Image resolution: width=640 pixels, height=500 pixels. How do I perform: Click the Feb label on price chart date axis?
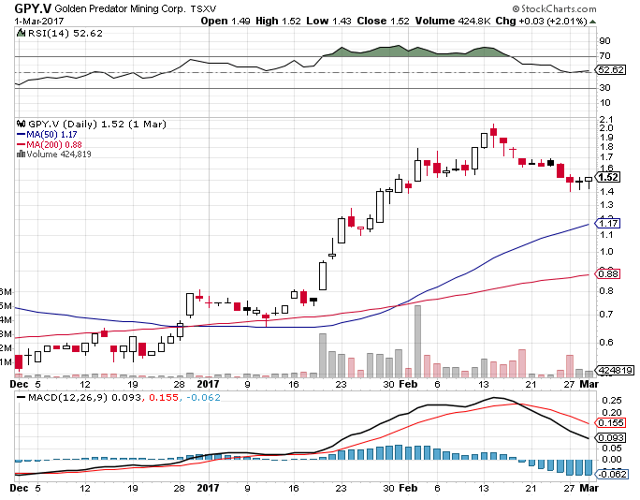click(408, 384)
